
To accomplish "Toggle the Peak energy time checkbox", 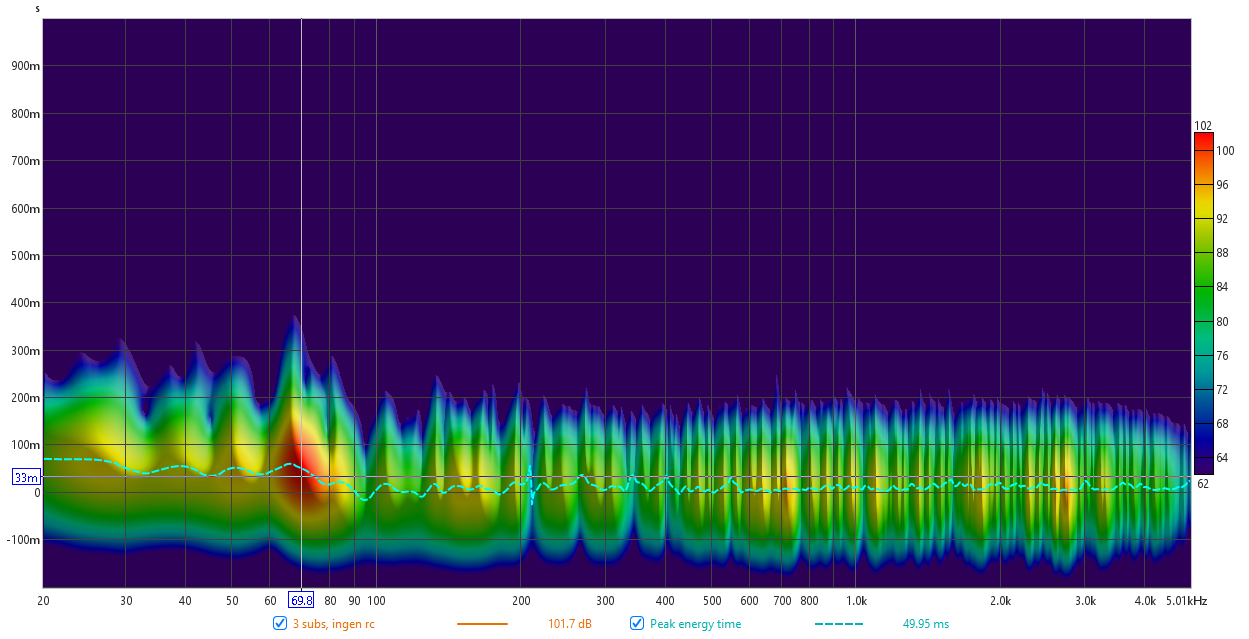I will coord(637,623).
